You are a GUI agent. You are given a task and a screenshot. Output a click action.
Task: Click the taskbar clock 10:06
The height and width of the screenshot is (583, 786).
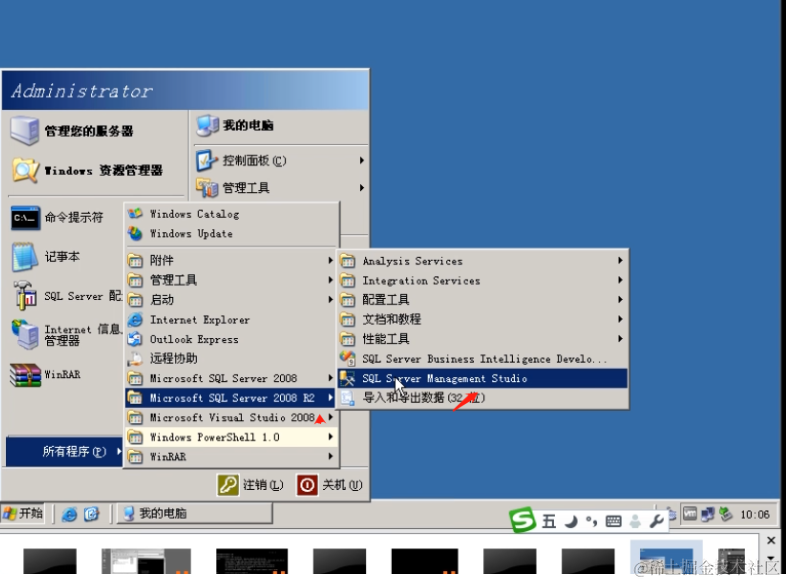click(x=755, y=515)
